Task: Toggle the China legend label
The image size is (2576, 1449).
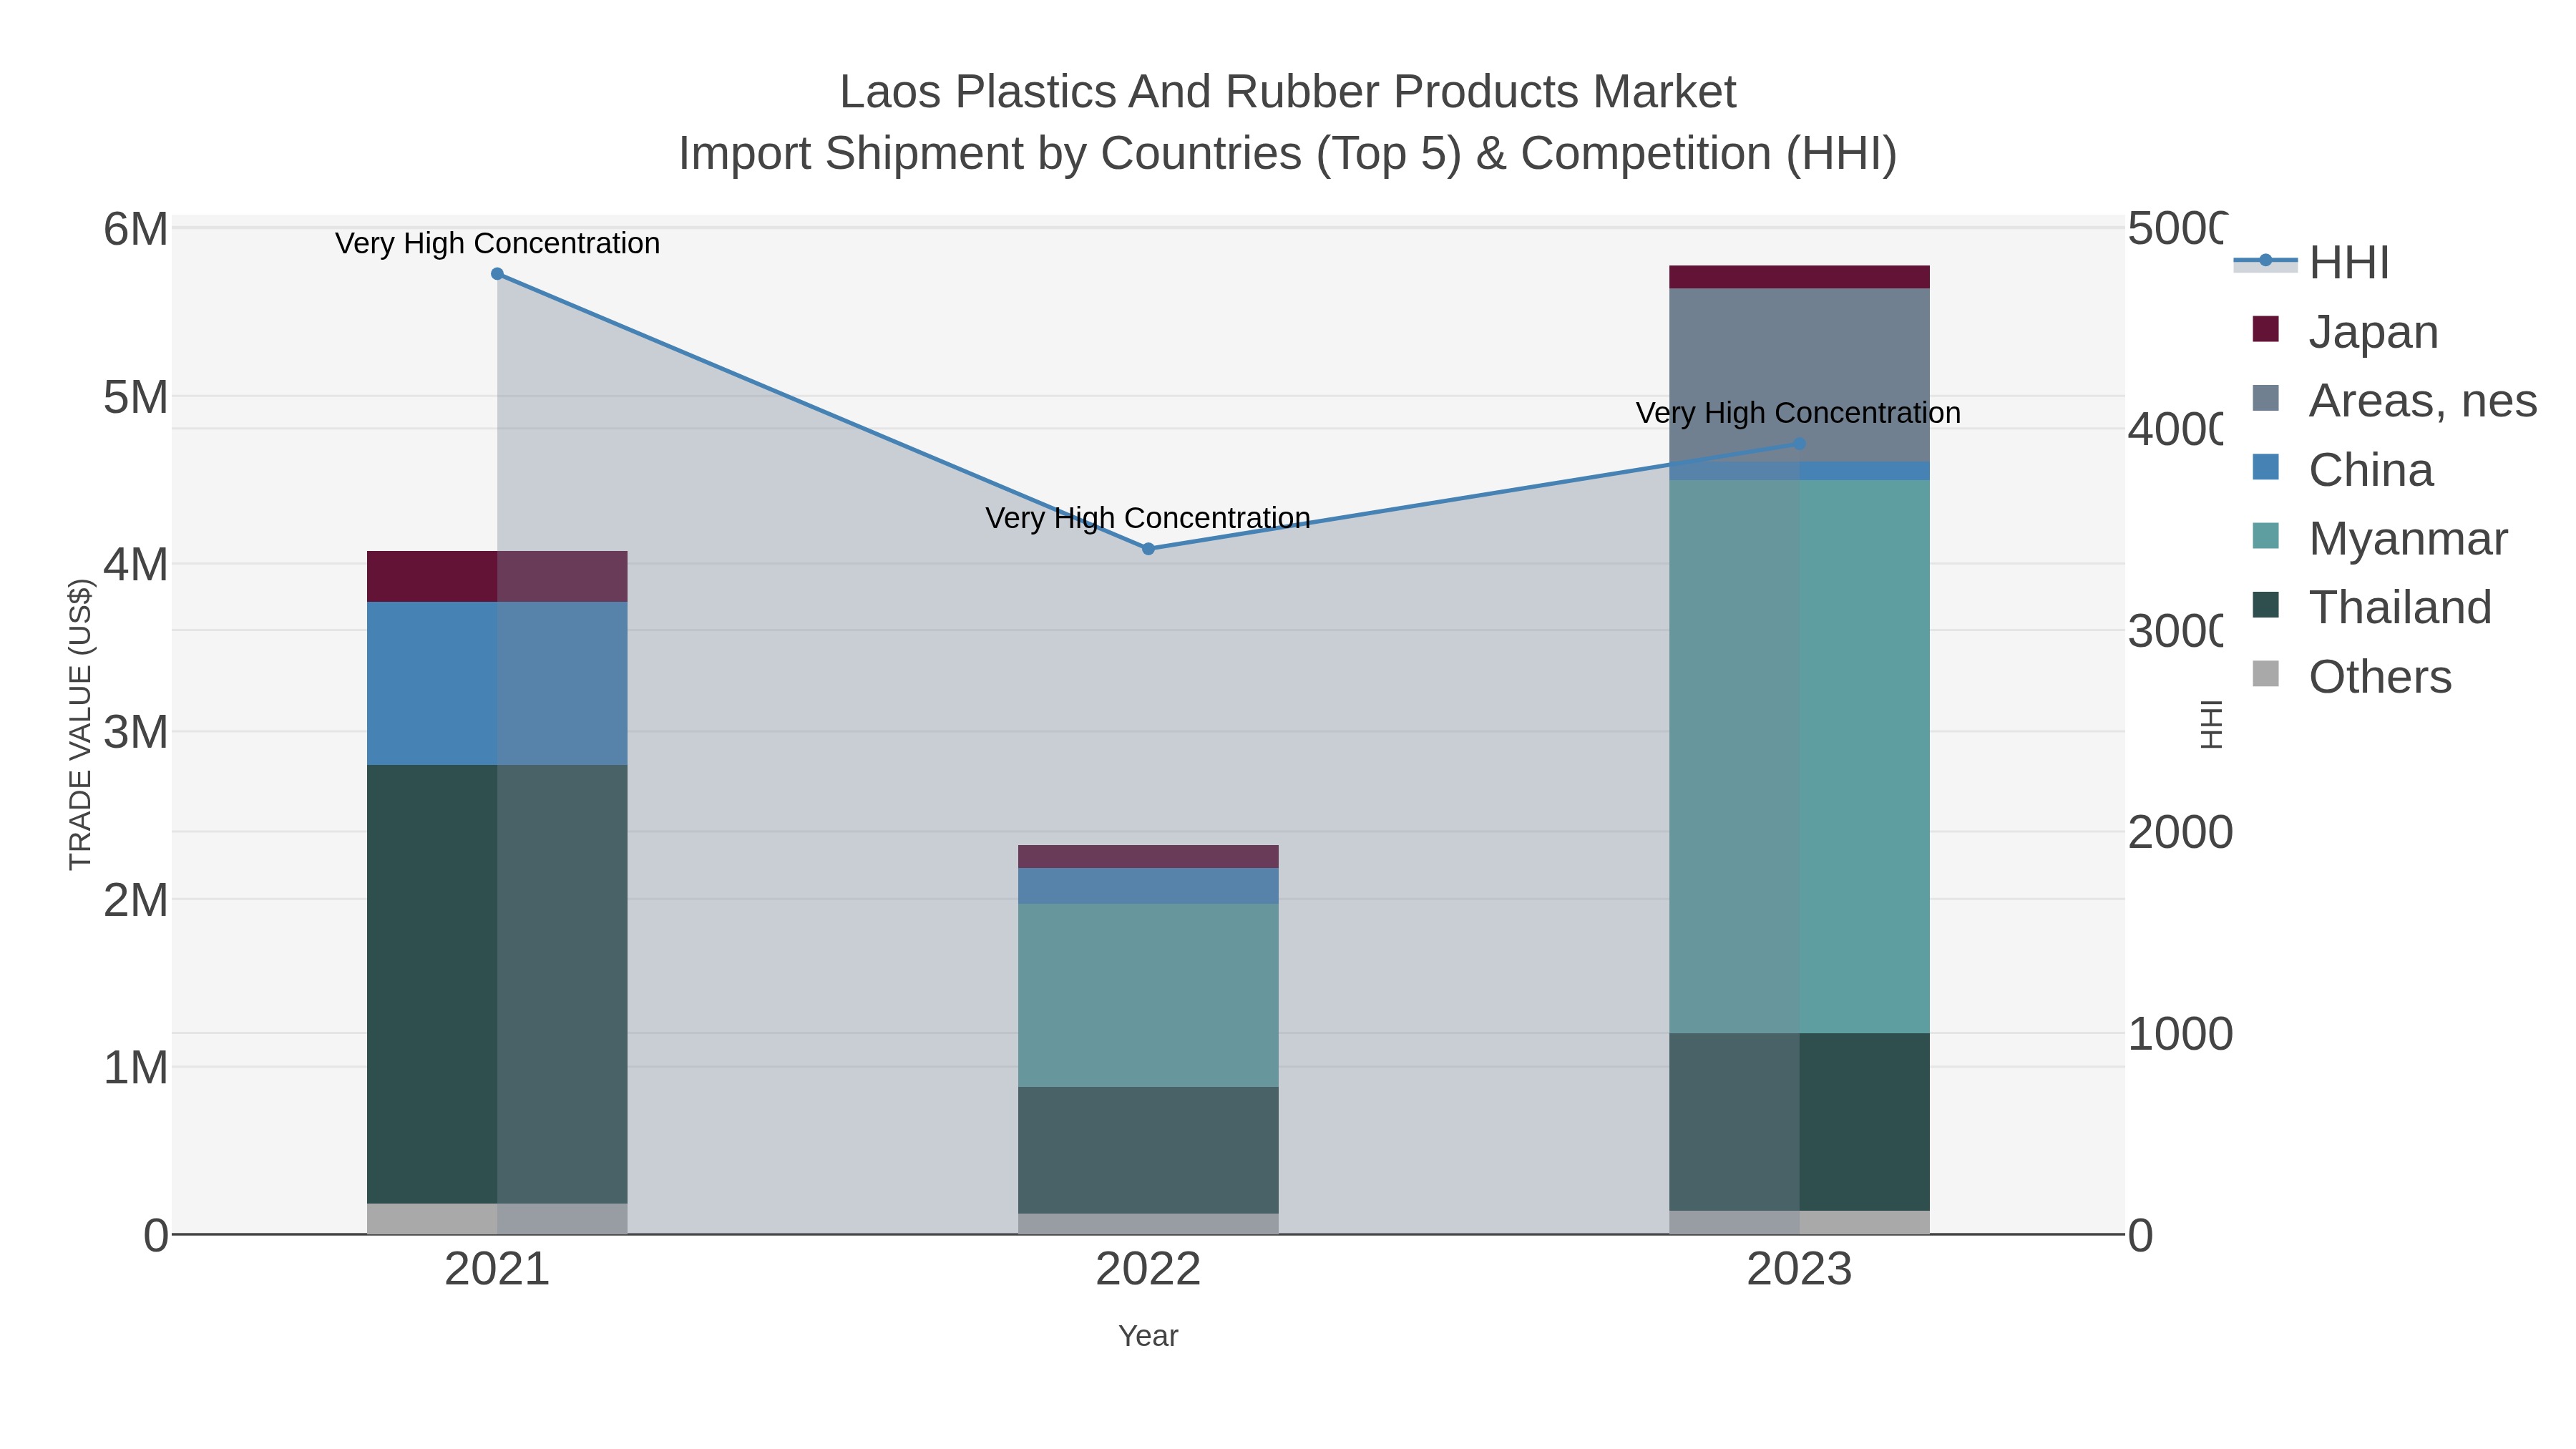Action: point(2371,469)
